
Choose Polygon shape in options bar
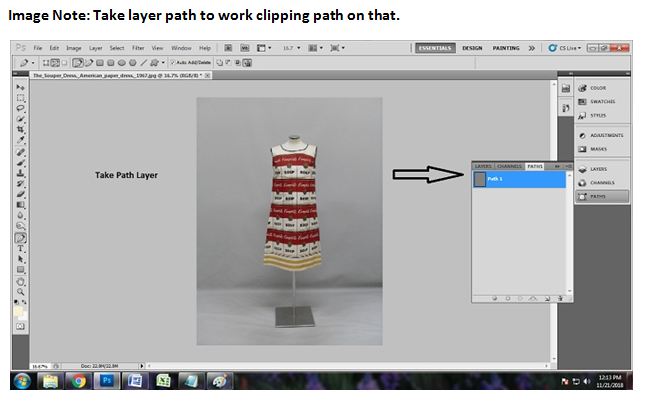coord(133,63)
